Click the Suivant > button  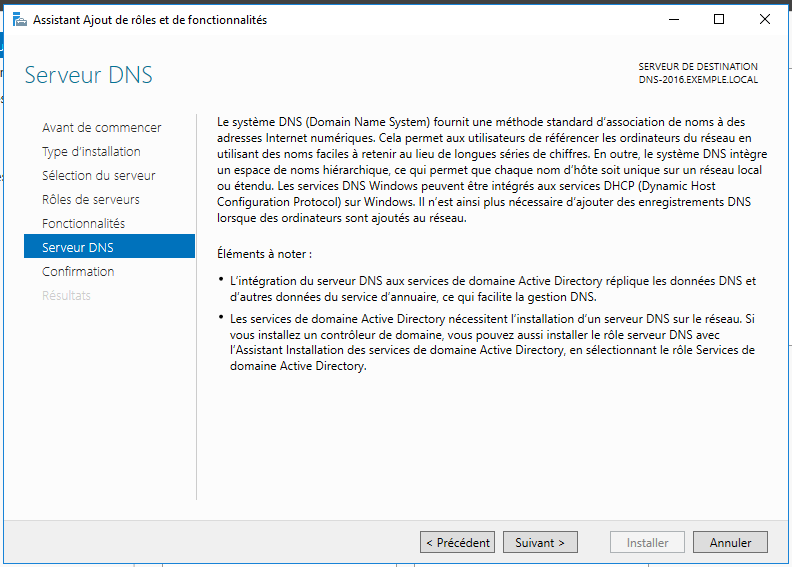click(x=540, y=542)
